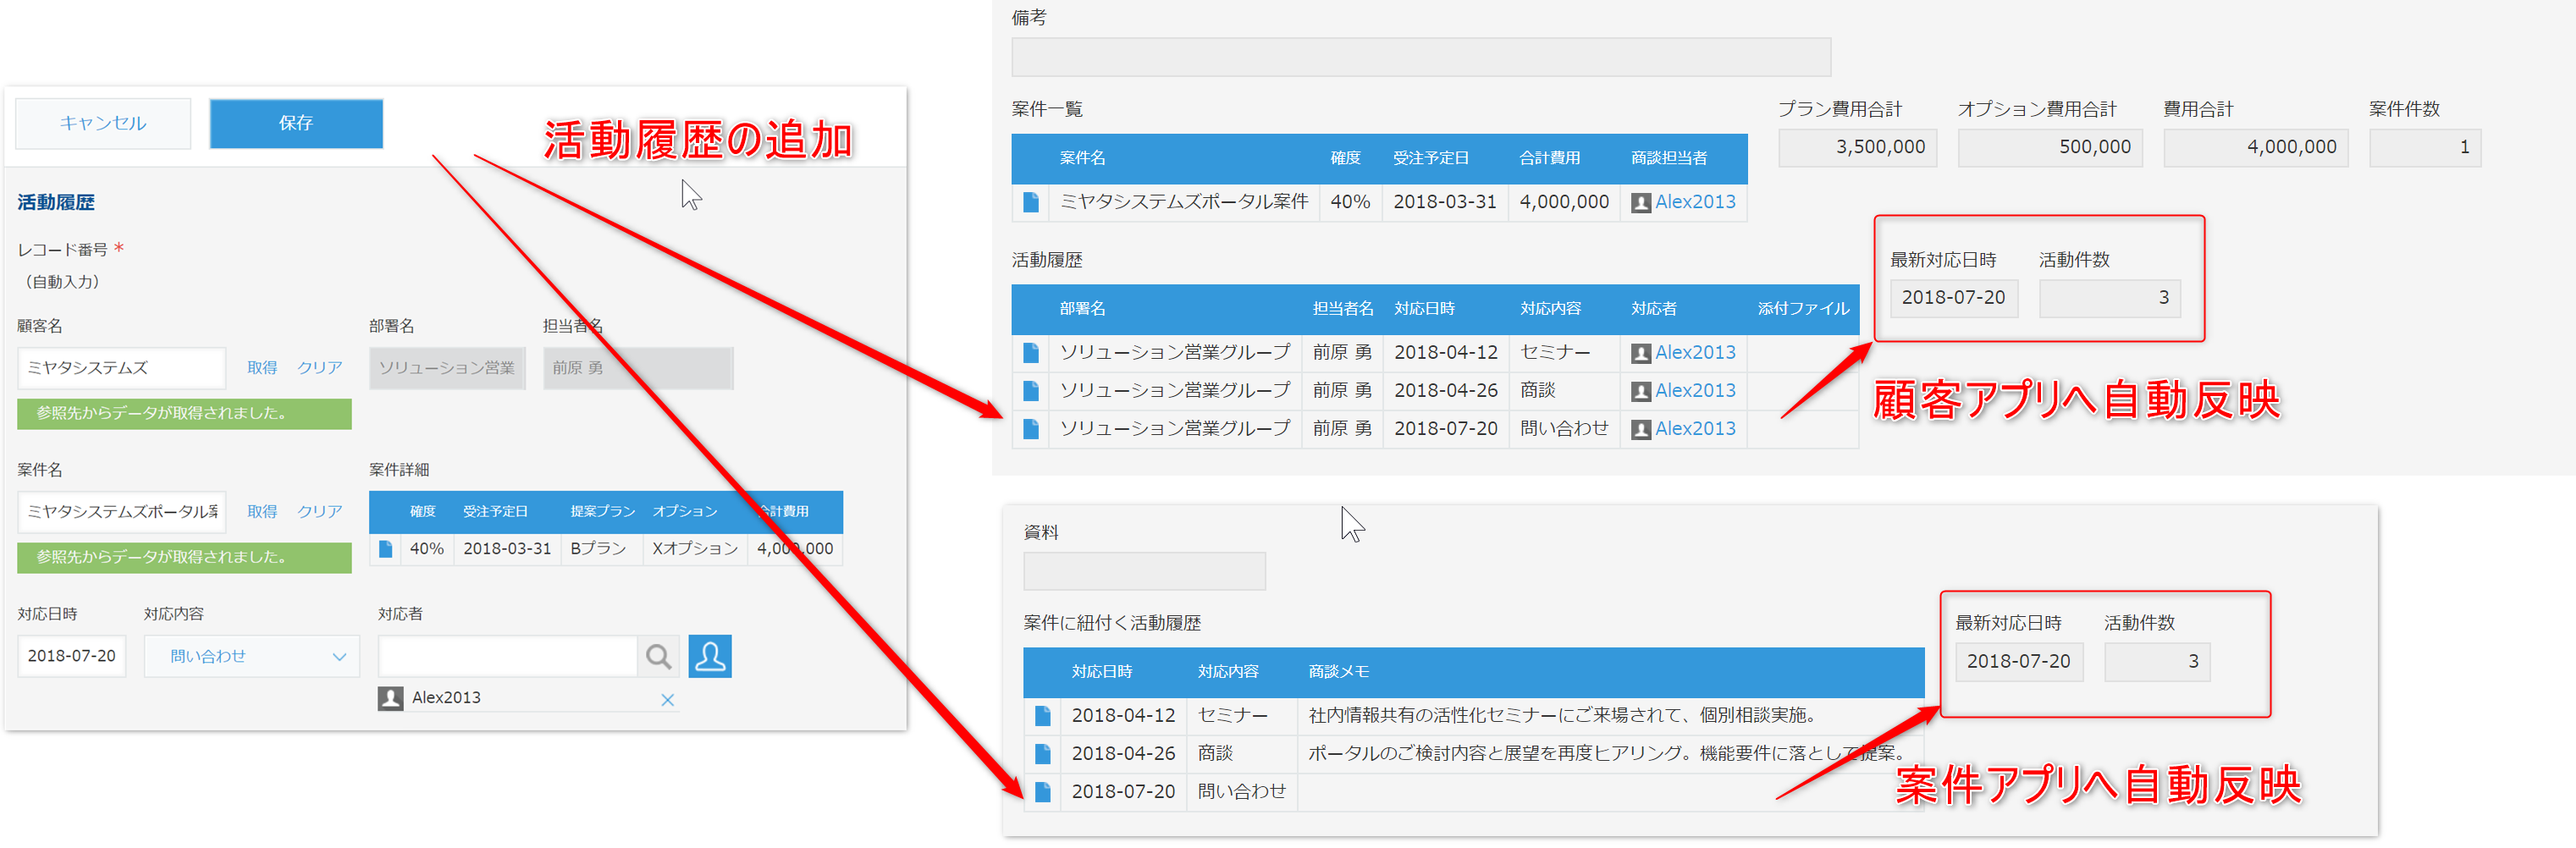
Task: Open record icon for 2018-04-26 row in 案件に紐付く活動履歴
Action: tap(1043, 754)
